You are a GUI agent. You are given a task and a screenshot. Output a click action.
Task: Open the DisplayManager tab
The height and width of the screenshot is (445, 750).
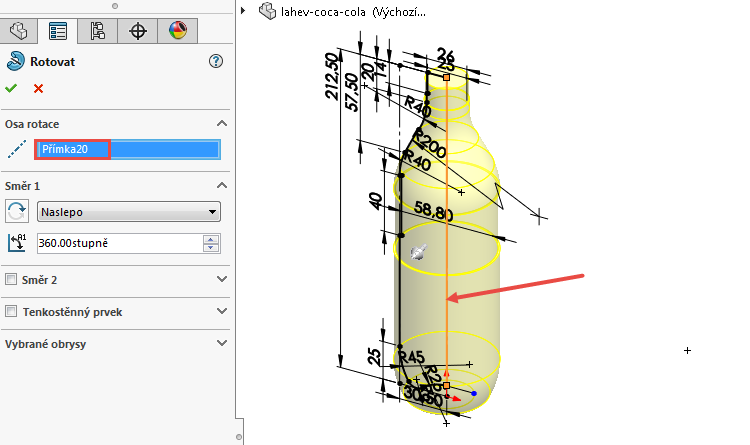[177, 32]
